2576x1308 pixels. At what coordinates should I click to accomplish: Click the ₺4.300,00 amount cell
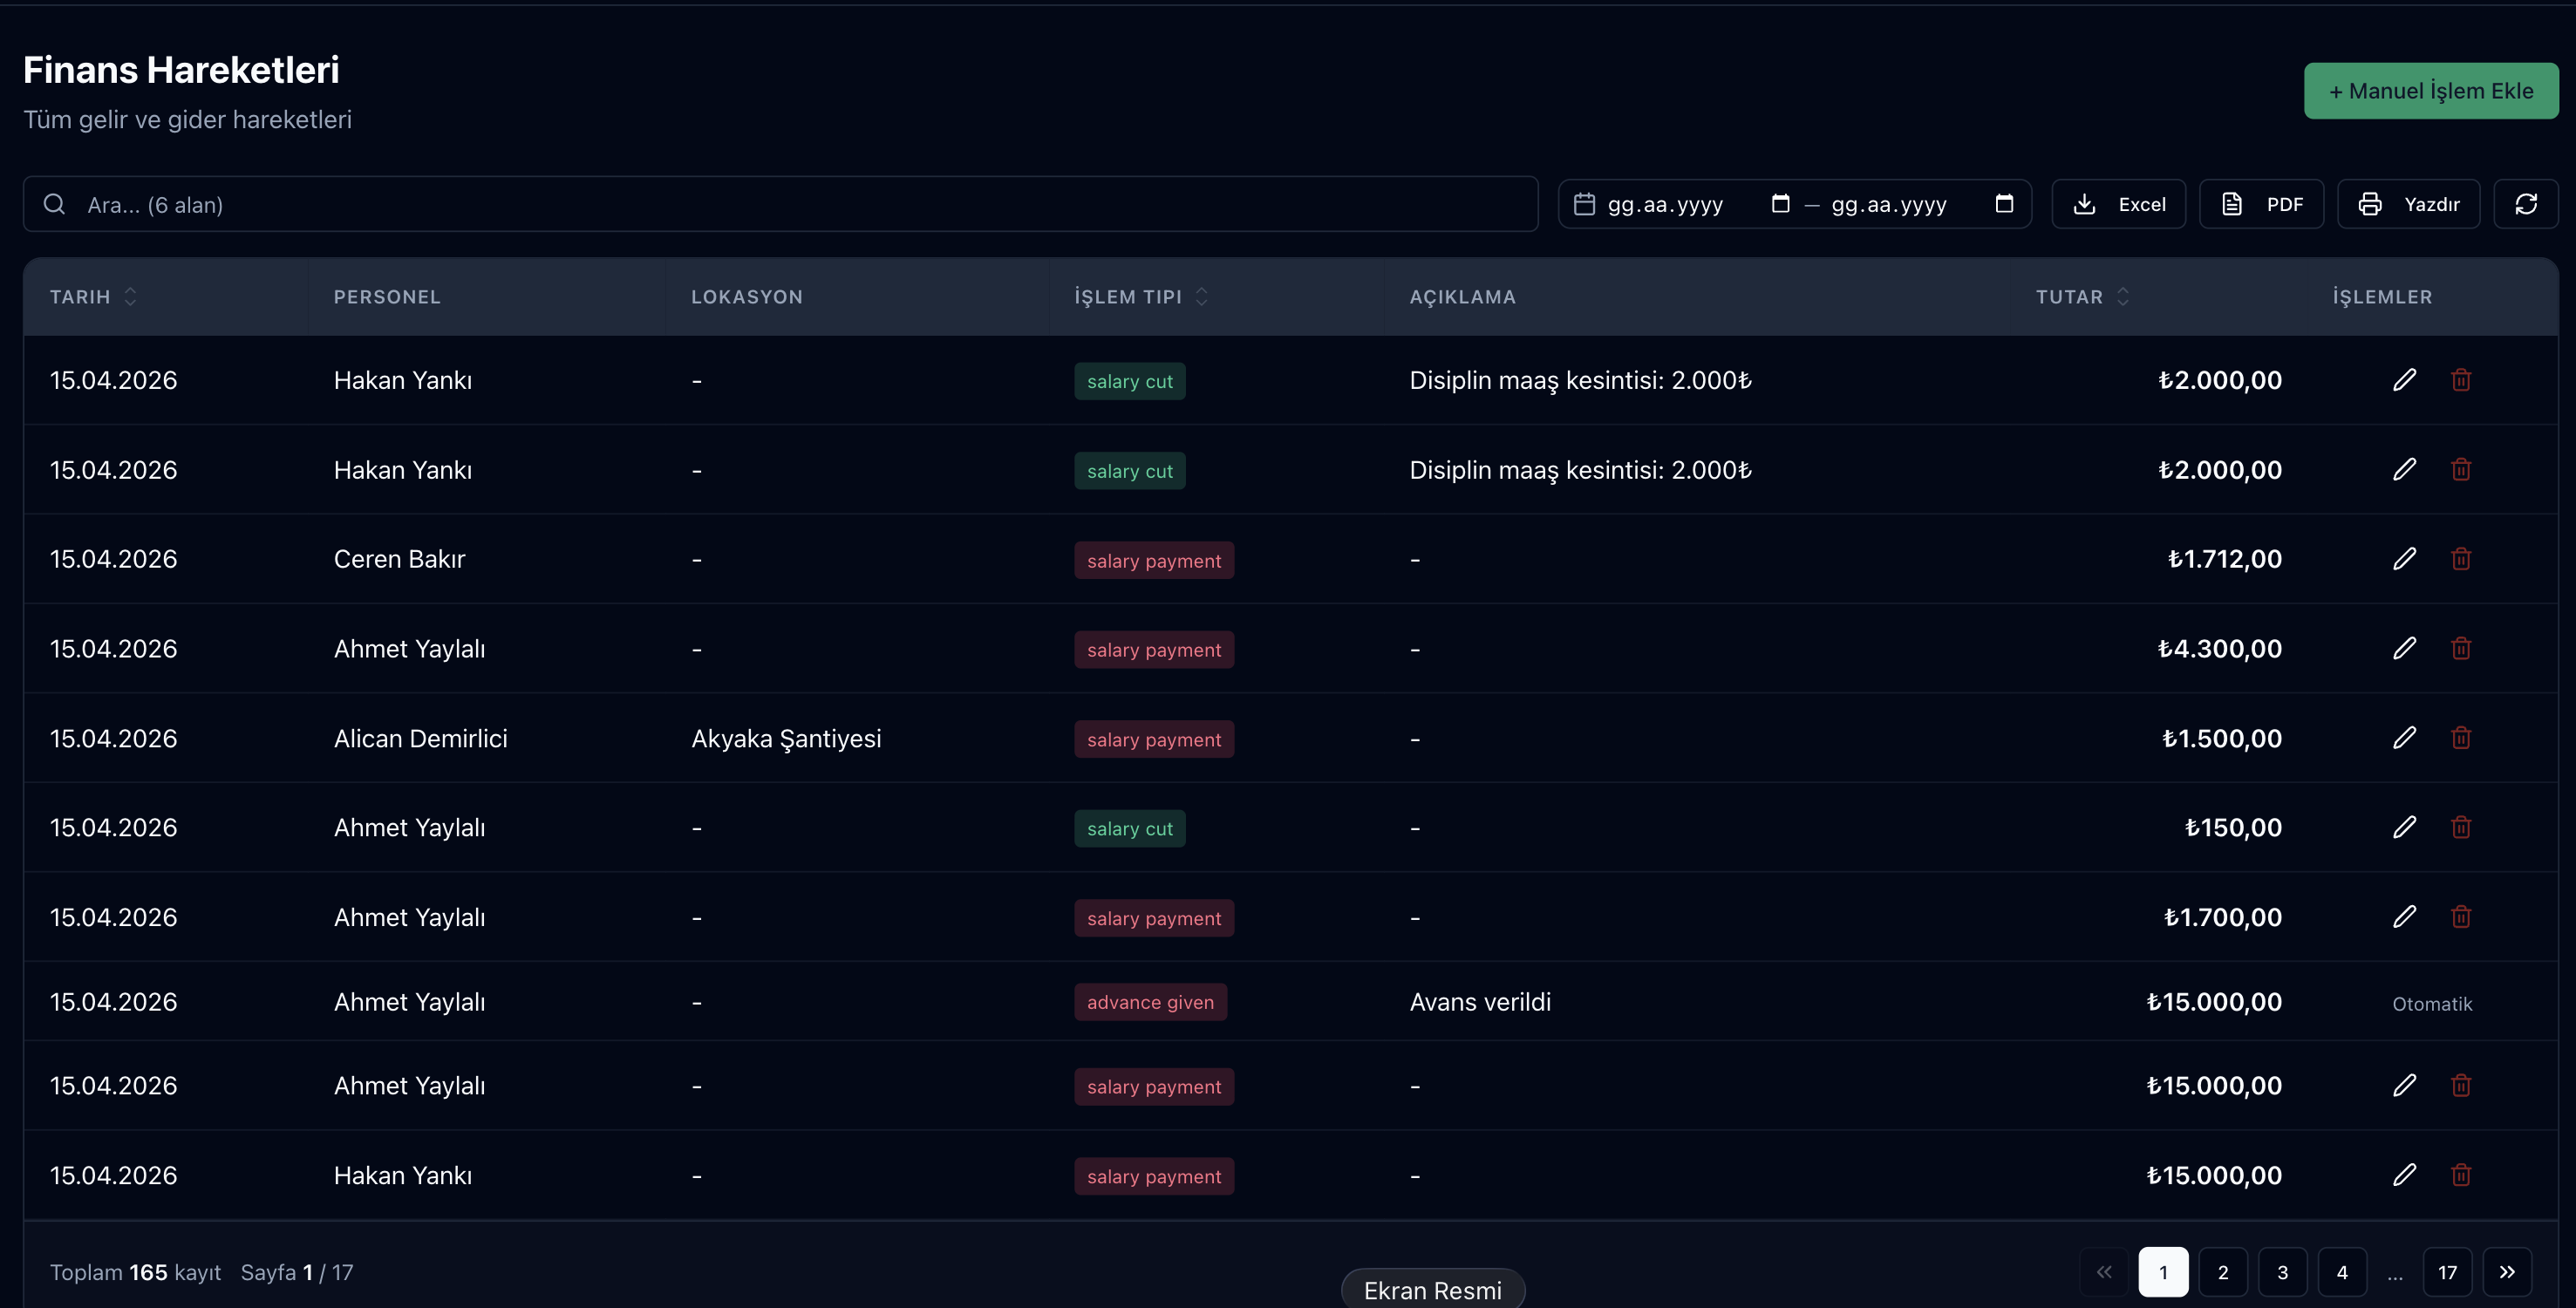click(2219, 648)
